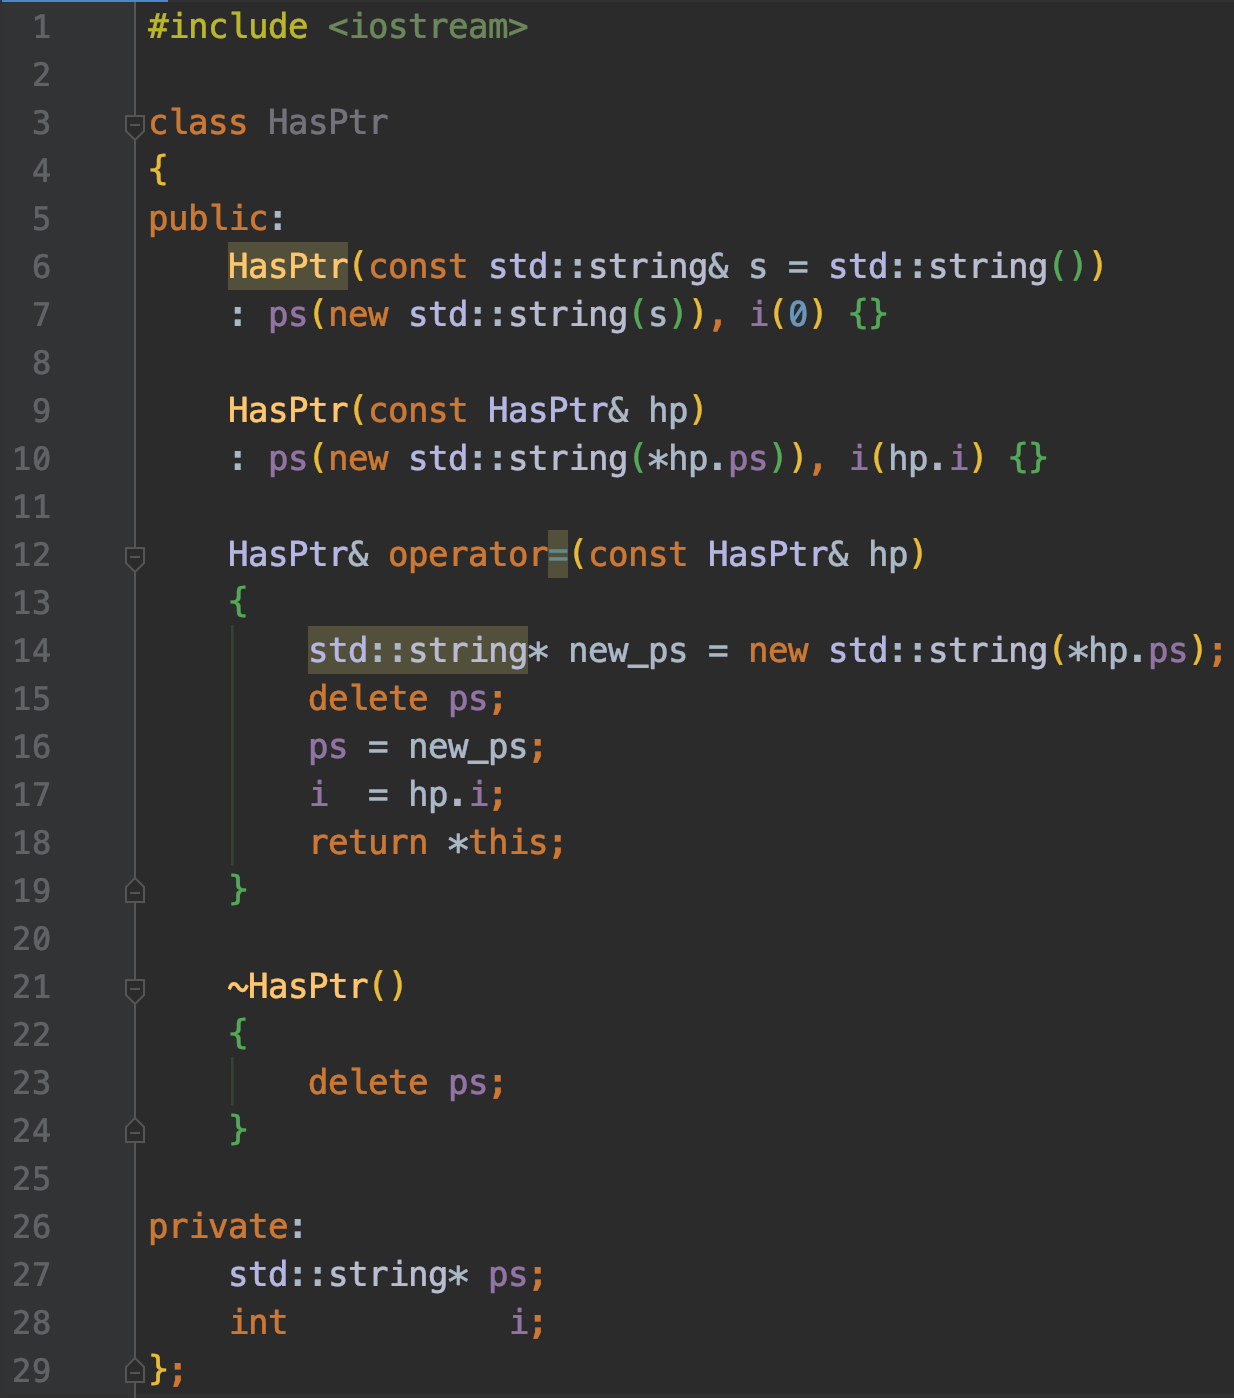1234x1398 pixels.
Task: Click the HasPtr class name on line 3
Action: (x=328, y=123)
